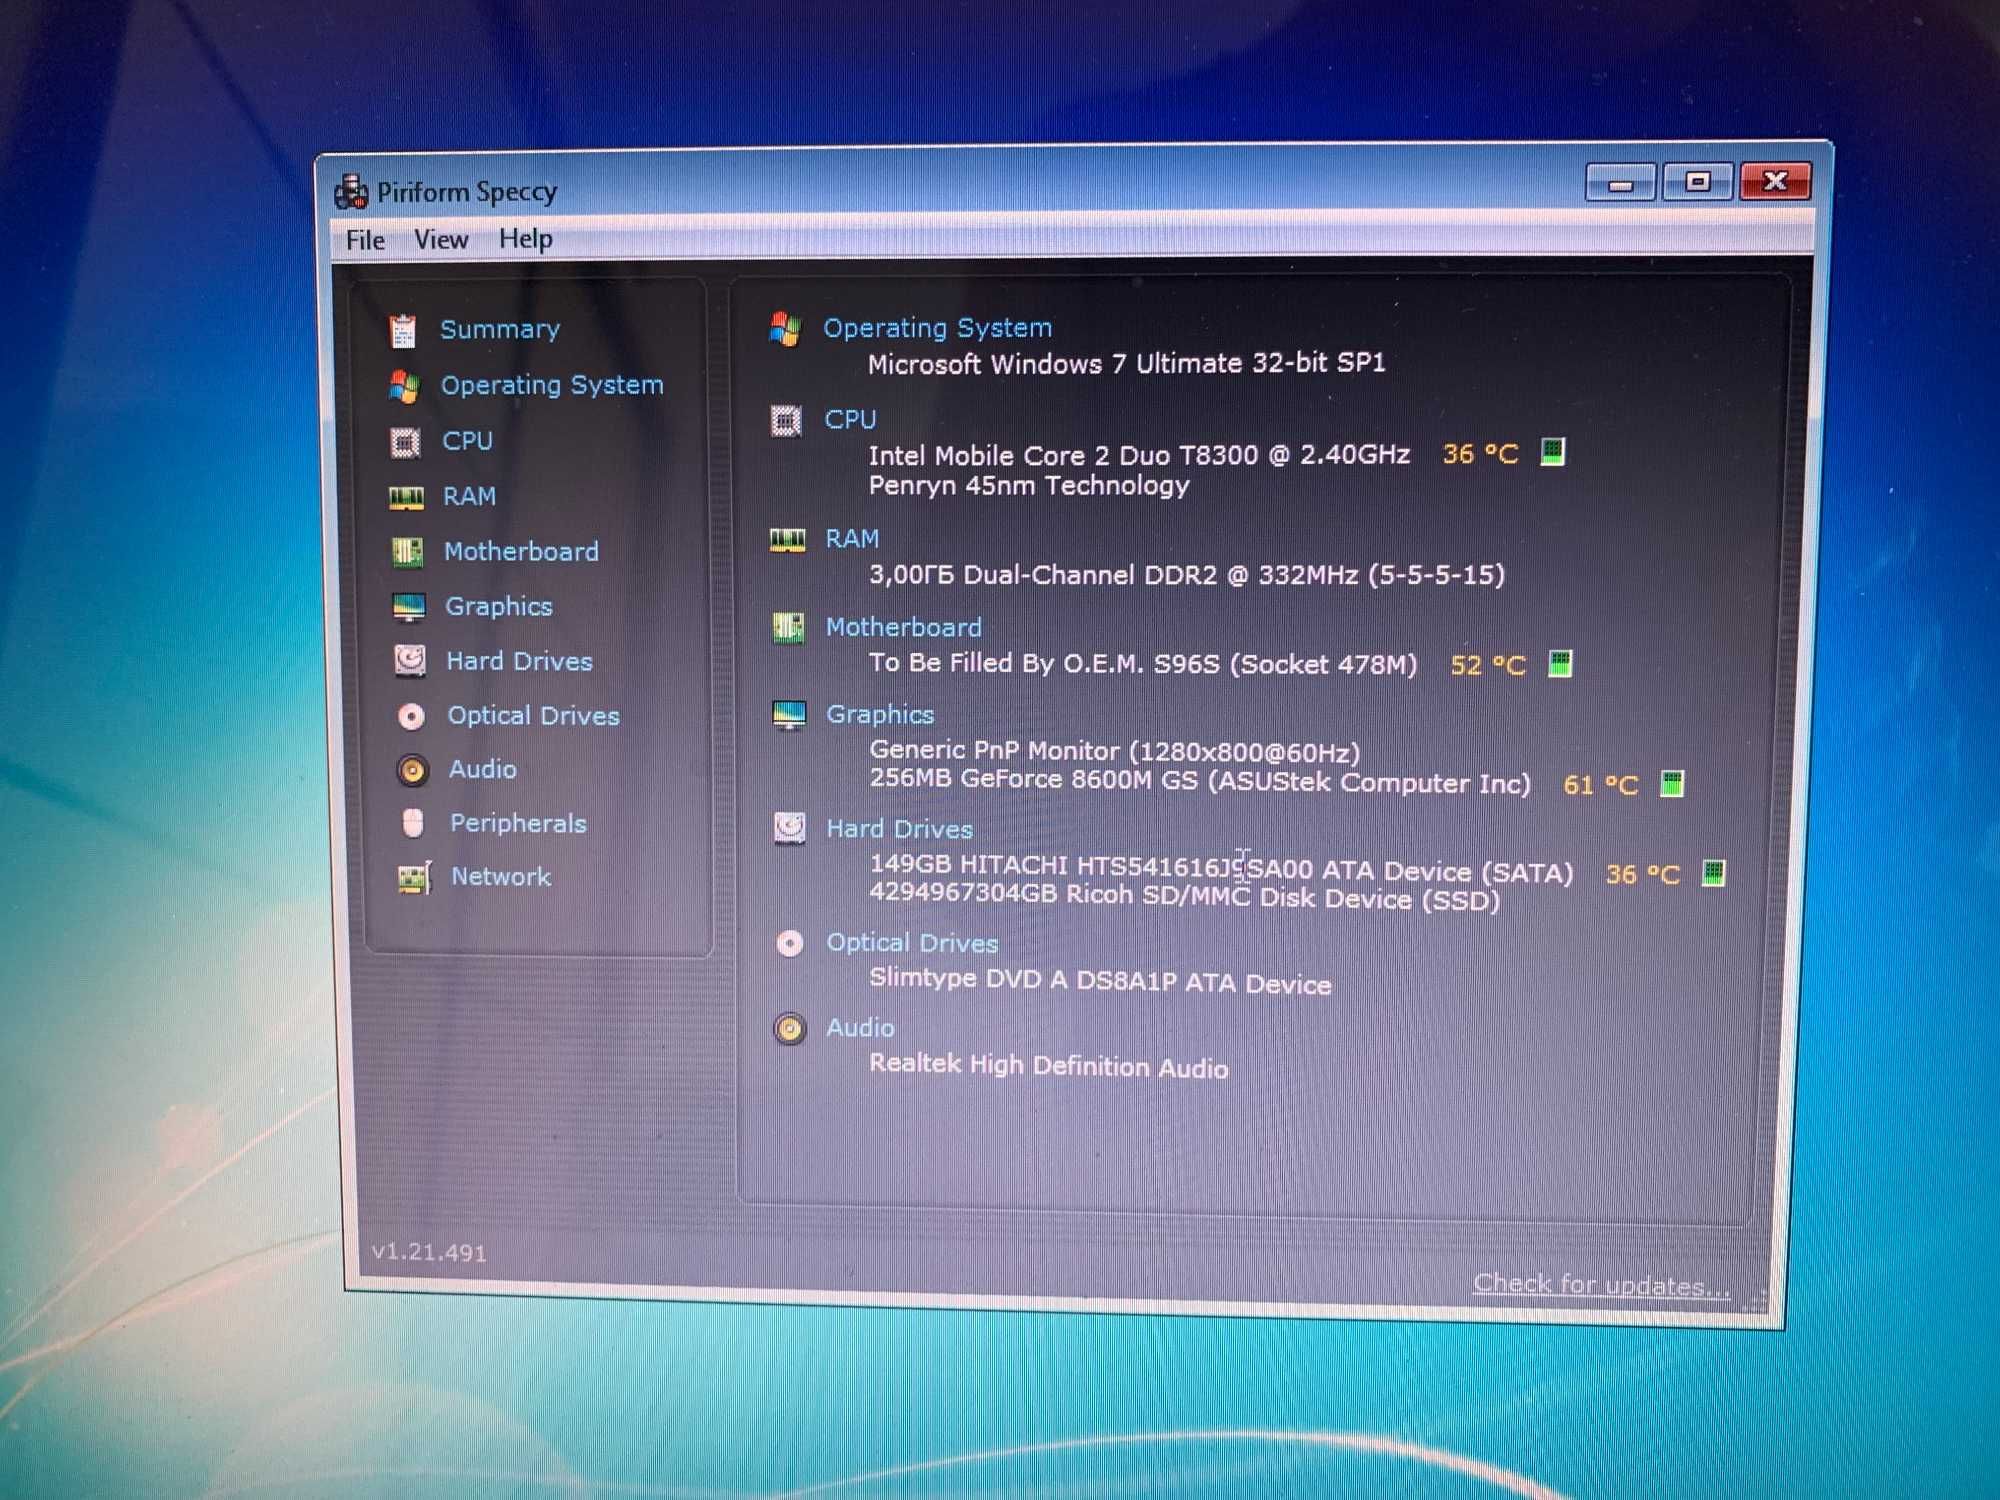Screen dimensions: 2000x1500
Task: Click disc icon beside Optical Drives heading
Action: (x=790, y=943)
